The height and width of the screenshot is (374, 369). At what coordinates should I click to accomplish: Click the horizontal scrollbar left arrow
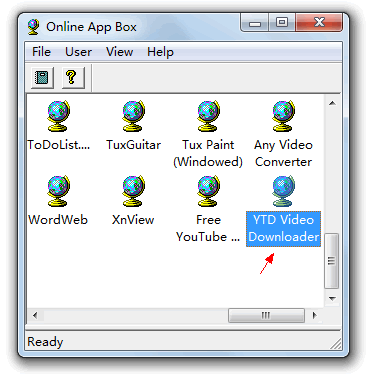coord(35,315)
